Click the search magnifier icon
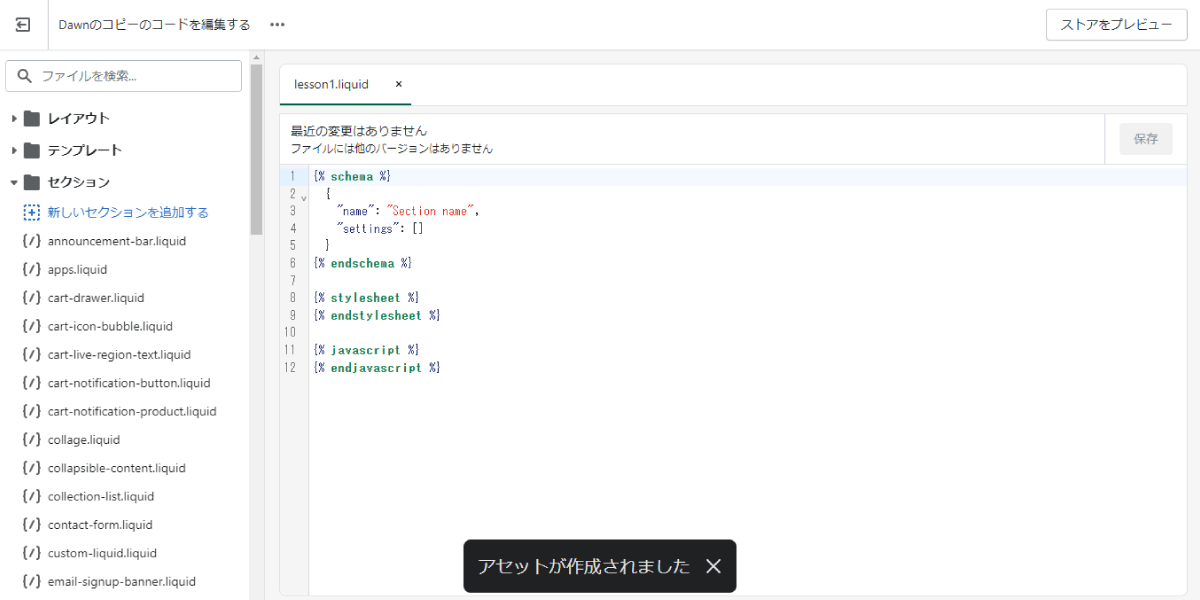The height and width of the screenshot is (600, 1200). [25, 76]
